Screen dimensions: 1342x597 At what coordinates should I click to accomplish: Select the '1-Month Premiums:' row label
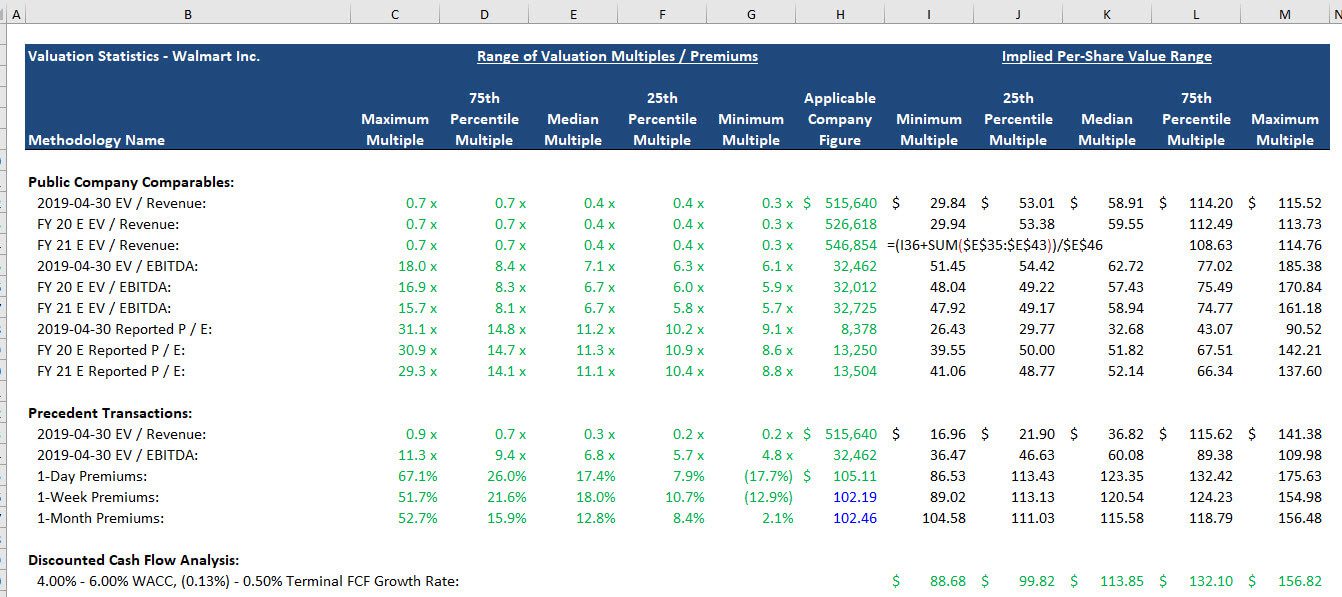coord(100,518)
